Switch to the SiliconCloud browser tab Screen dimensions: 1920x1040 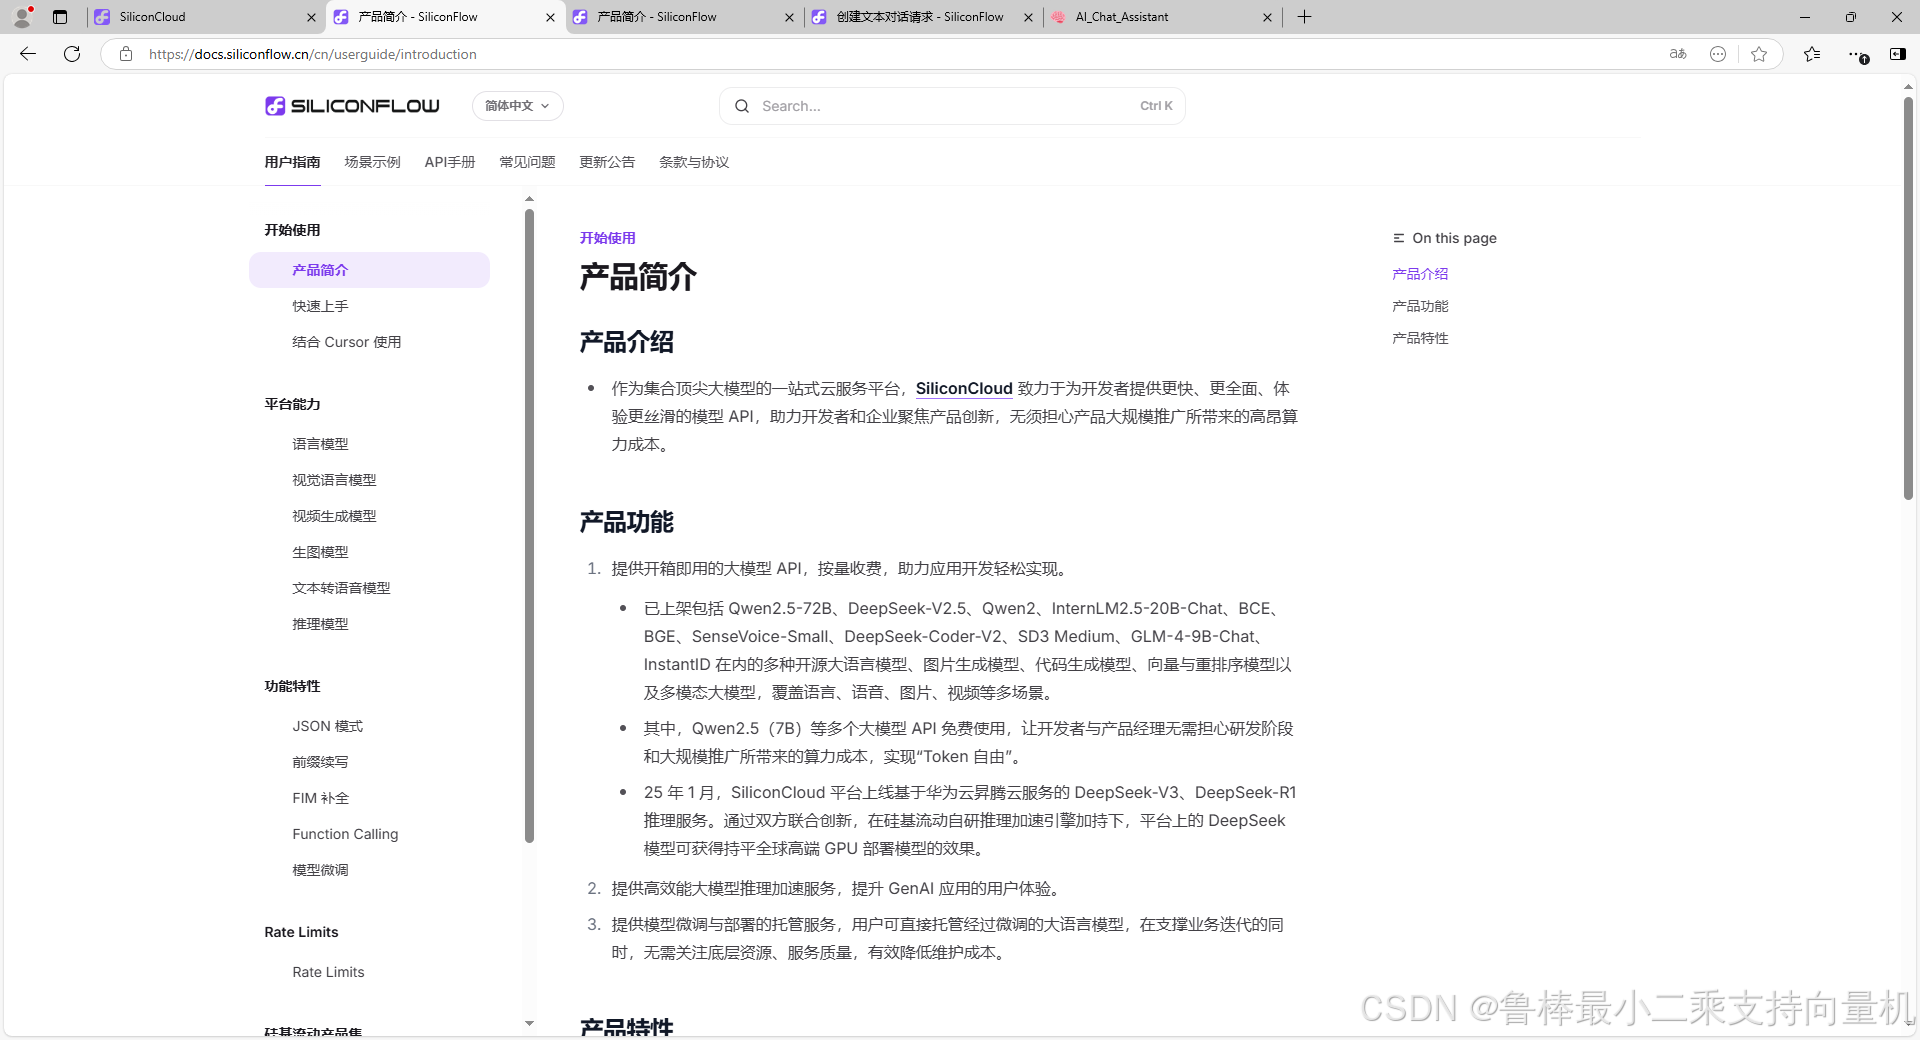coord(205,17)
